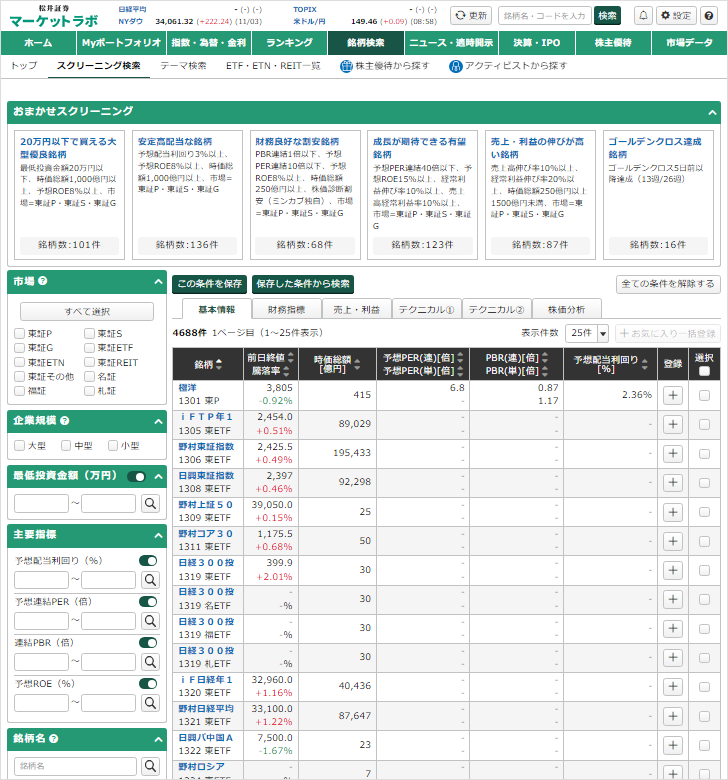Click the plus register icon for 1305 row
This screenshot has width=728, height=780.
(x=673, y=424)
